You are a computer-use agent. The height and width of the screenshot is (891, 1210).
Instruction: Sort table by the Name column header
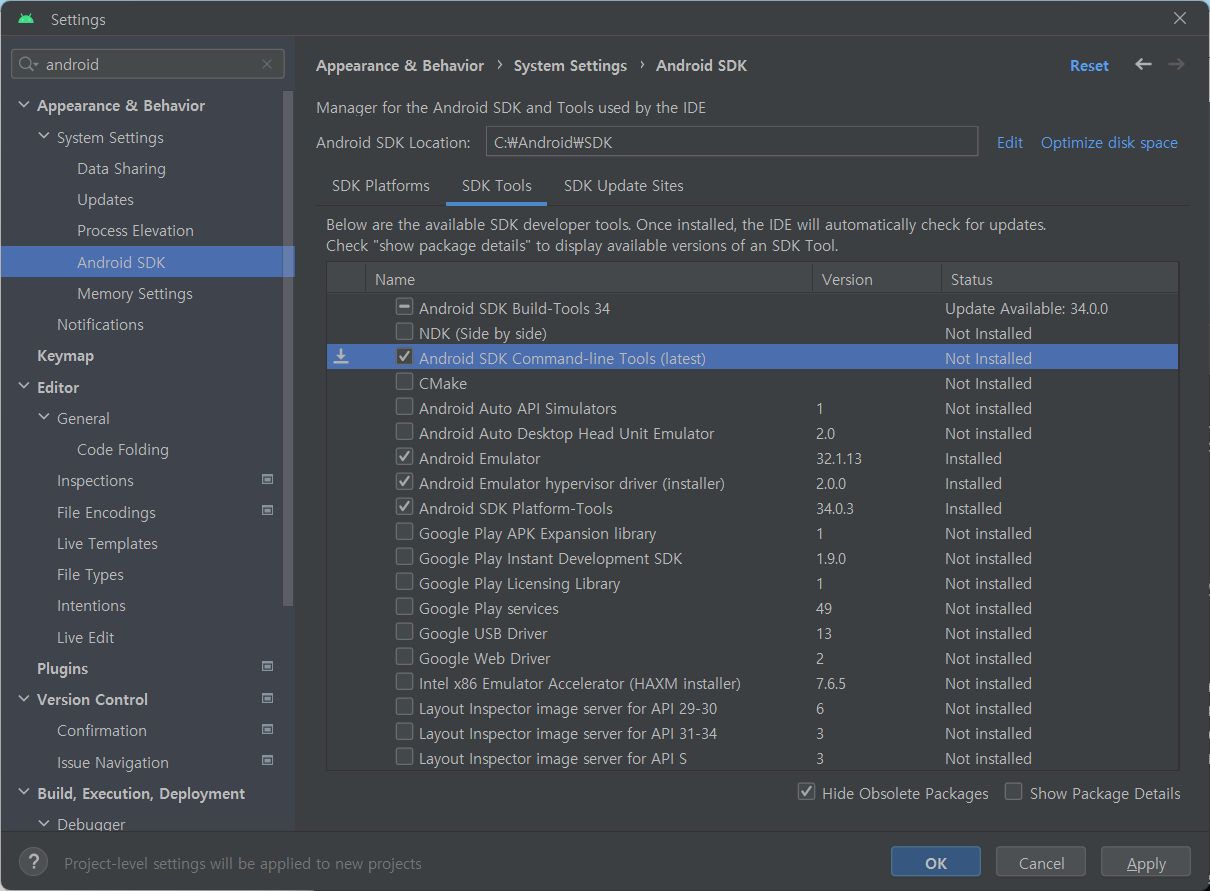coord(590,279)
